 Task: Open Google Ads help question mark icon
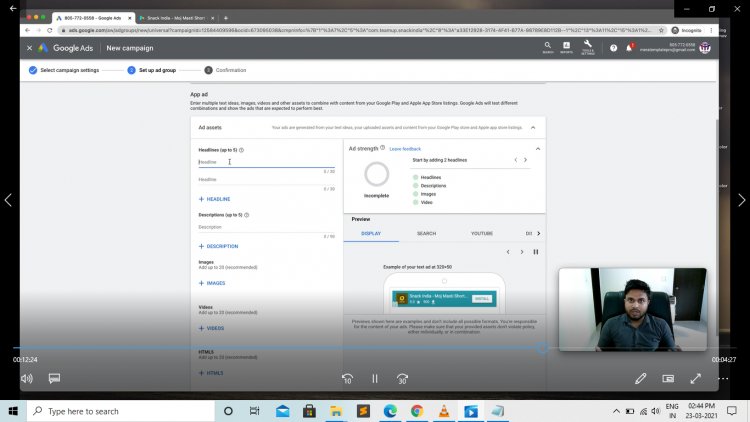[x=614, y=47]
